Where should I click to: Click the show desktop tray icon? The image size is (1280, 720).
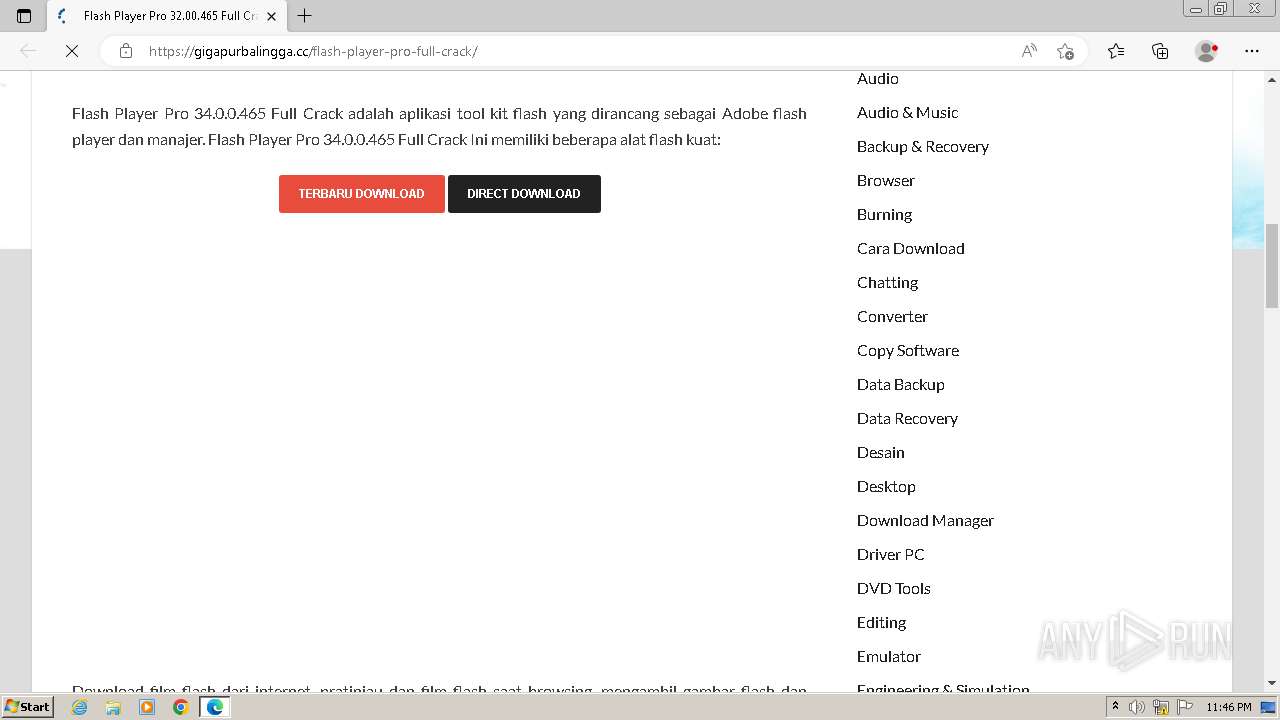click(1268, 707)
